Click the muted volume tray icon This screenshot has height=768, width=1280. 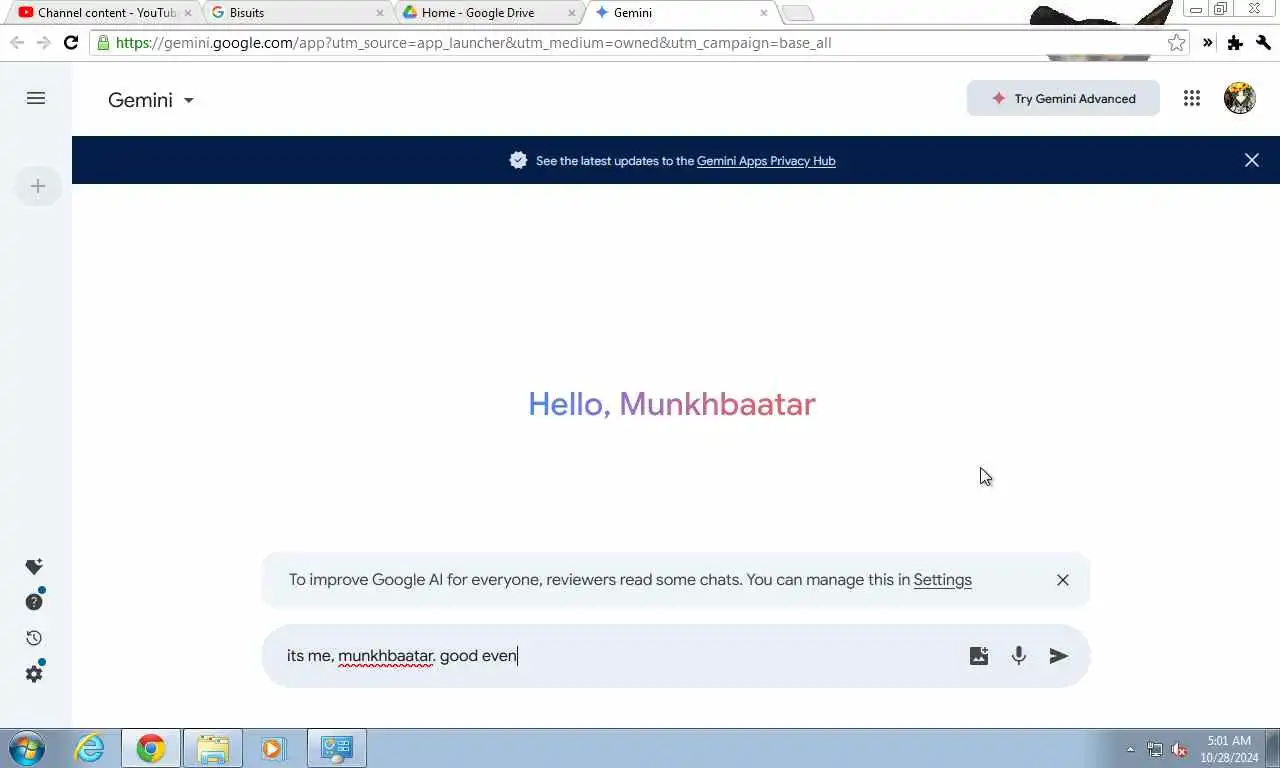click(1179, 749)
